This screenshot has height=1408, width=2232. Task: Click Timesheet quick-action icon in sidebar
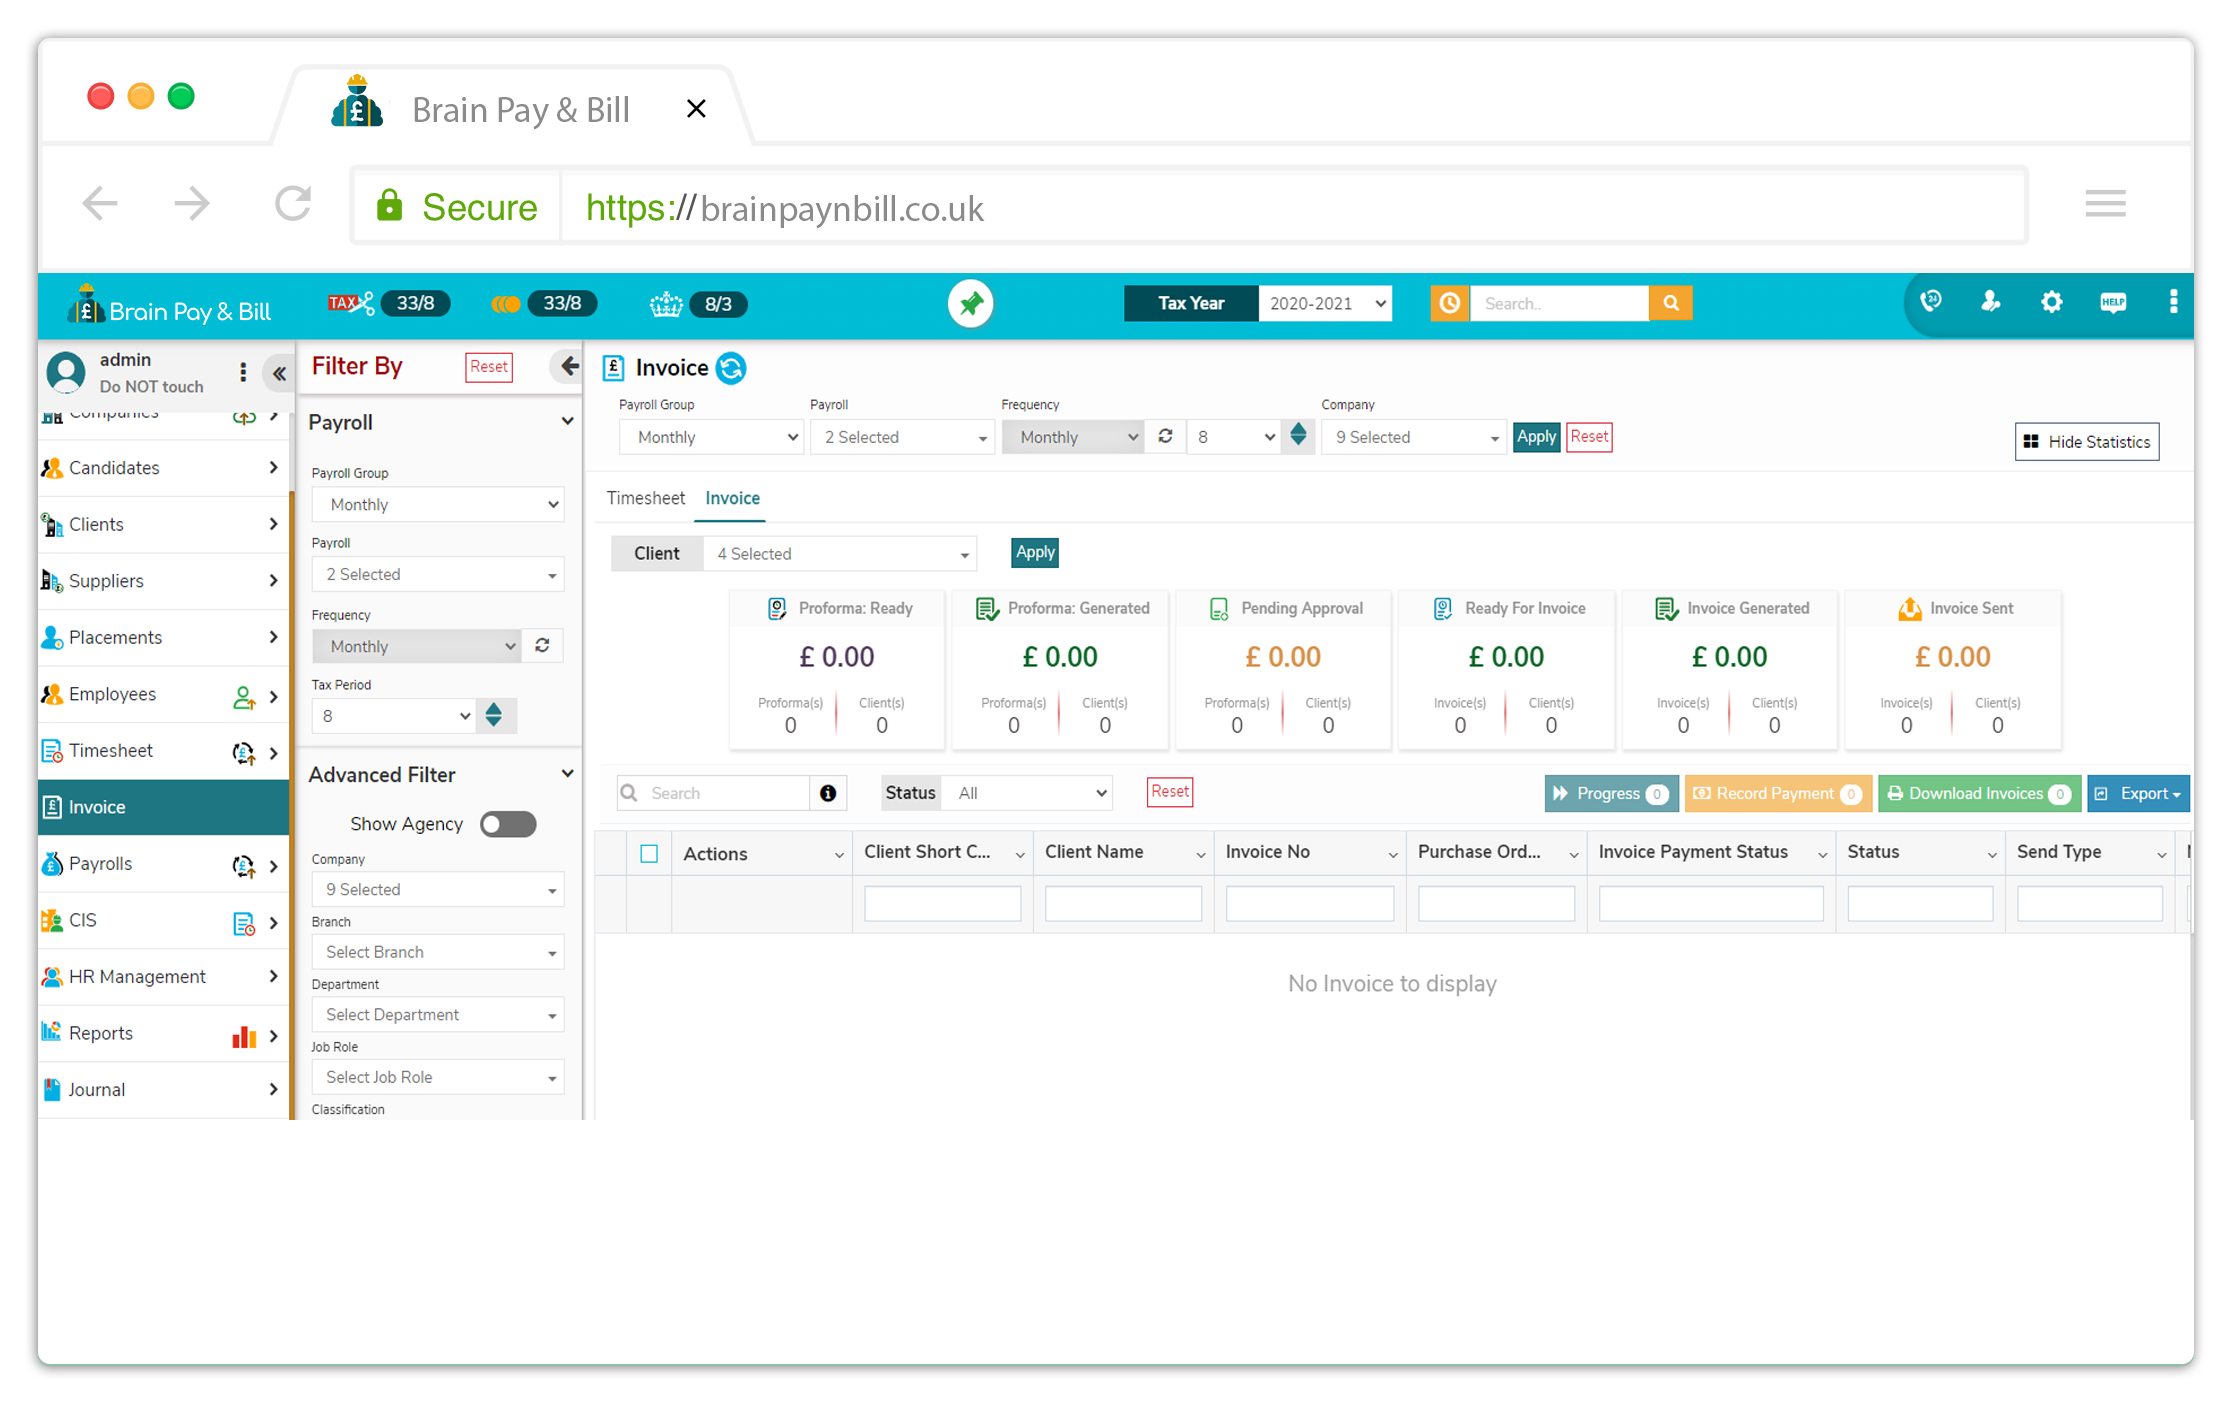click(x=243, y=753)
